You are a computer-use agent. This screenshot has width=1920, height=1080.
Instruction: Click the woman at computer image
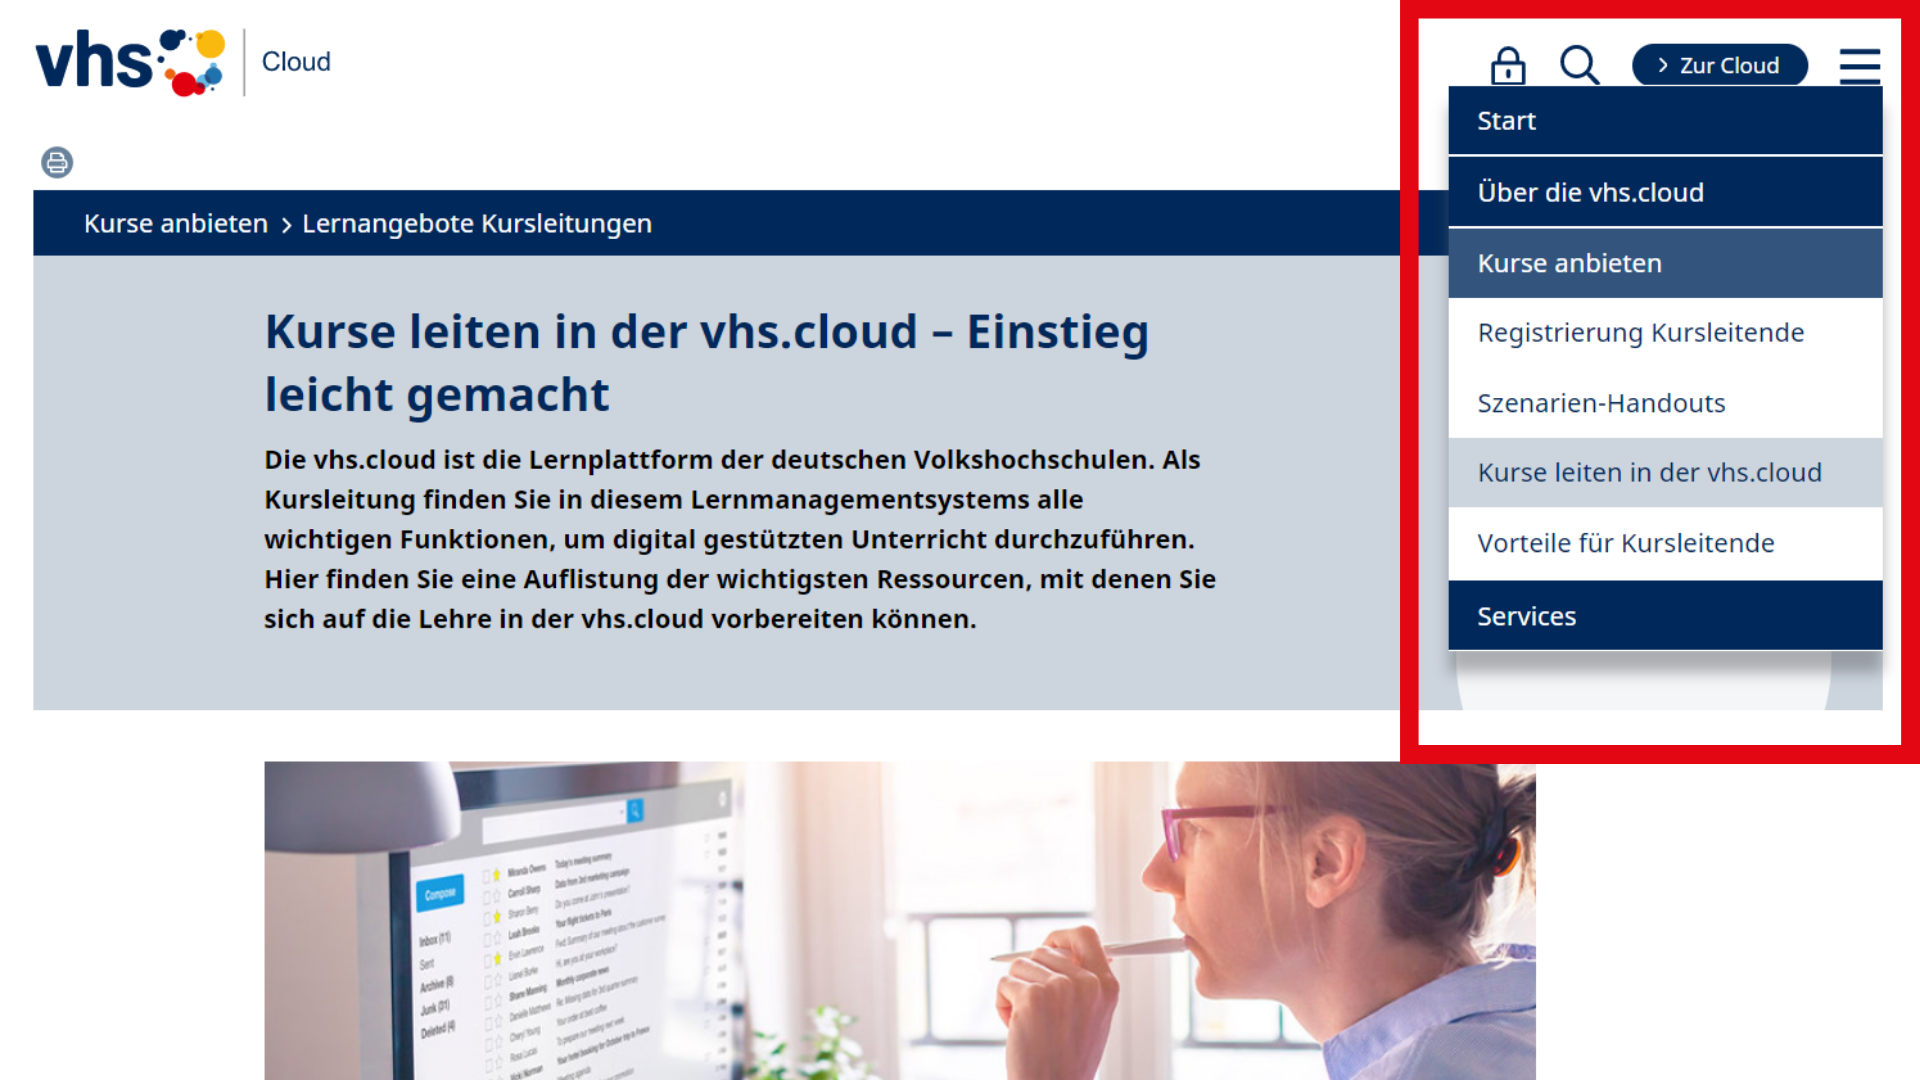click(899, 920)
